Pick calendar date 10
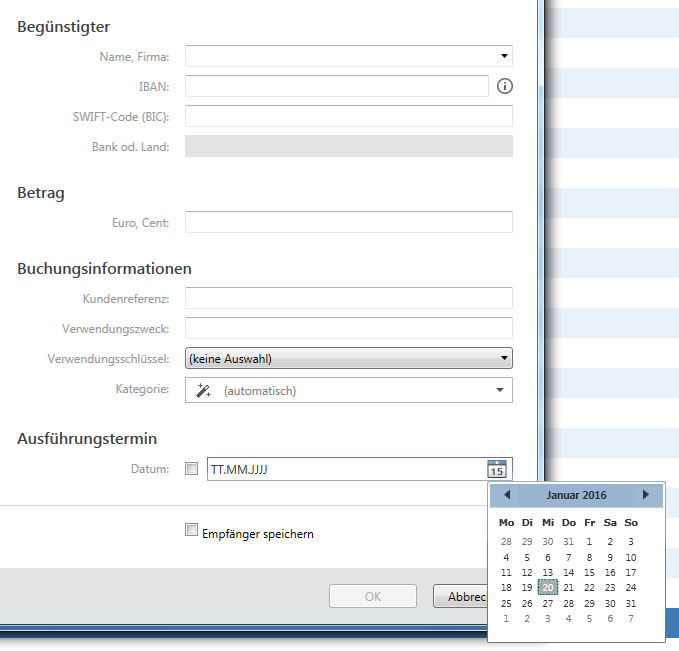679x651 pixels. point(631,557)
